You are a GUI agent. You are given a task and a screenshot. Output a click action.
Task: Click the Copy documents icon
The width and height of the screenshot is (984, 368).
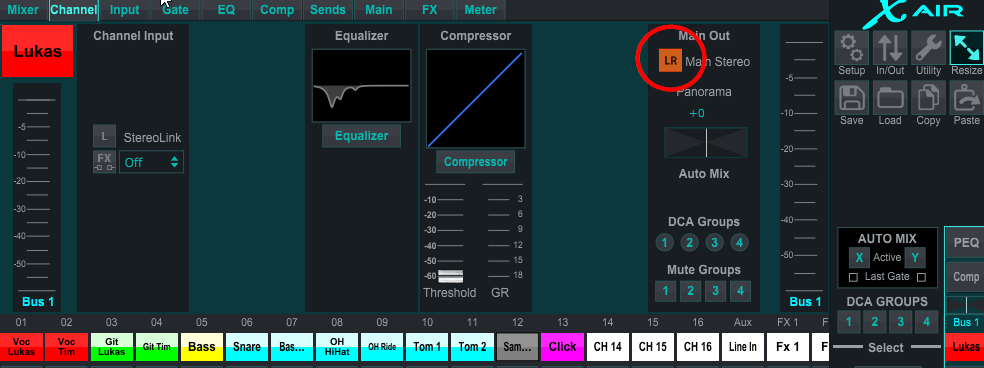click(x=928, y=97)
